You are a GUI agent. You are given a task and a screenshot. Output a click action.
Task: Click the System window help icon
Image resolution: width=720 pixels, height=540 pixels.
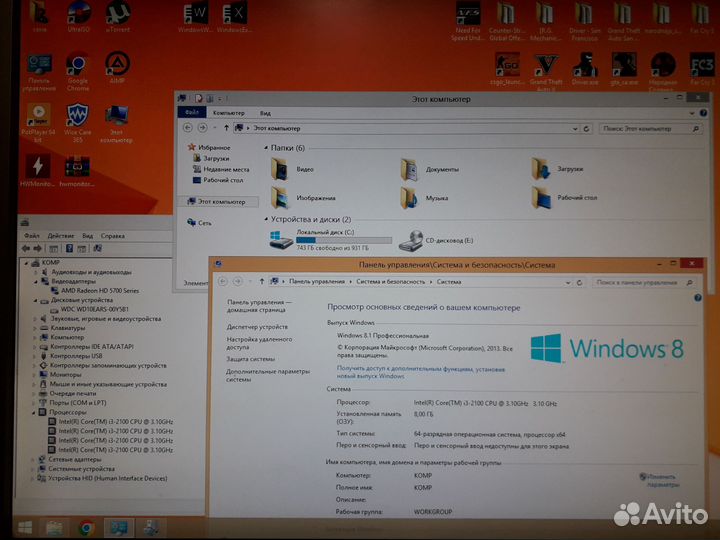point(698,298)
